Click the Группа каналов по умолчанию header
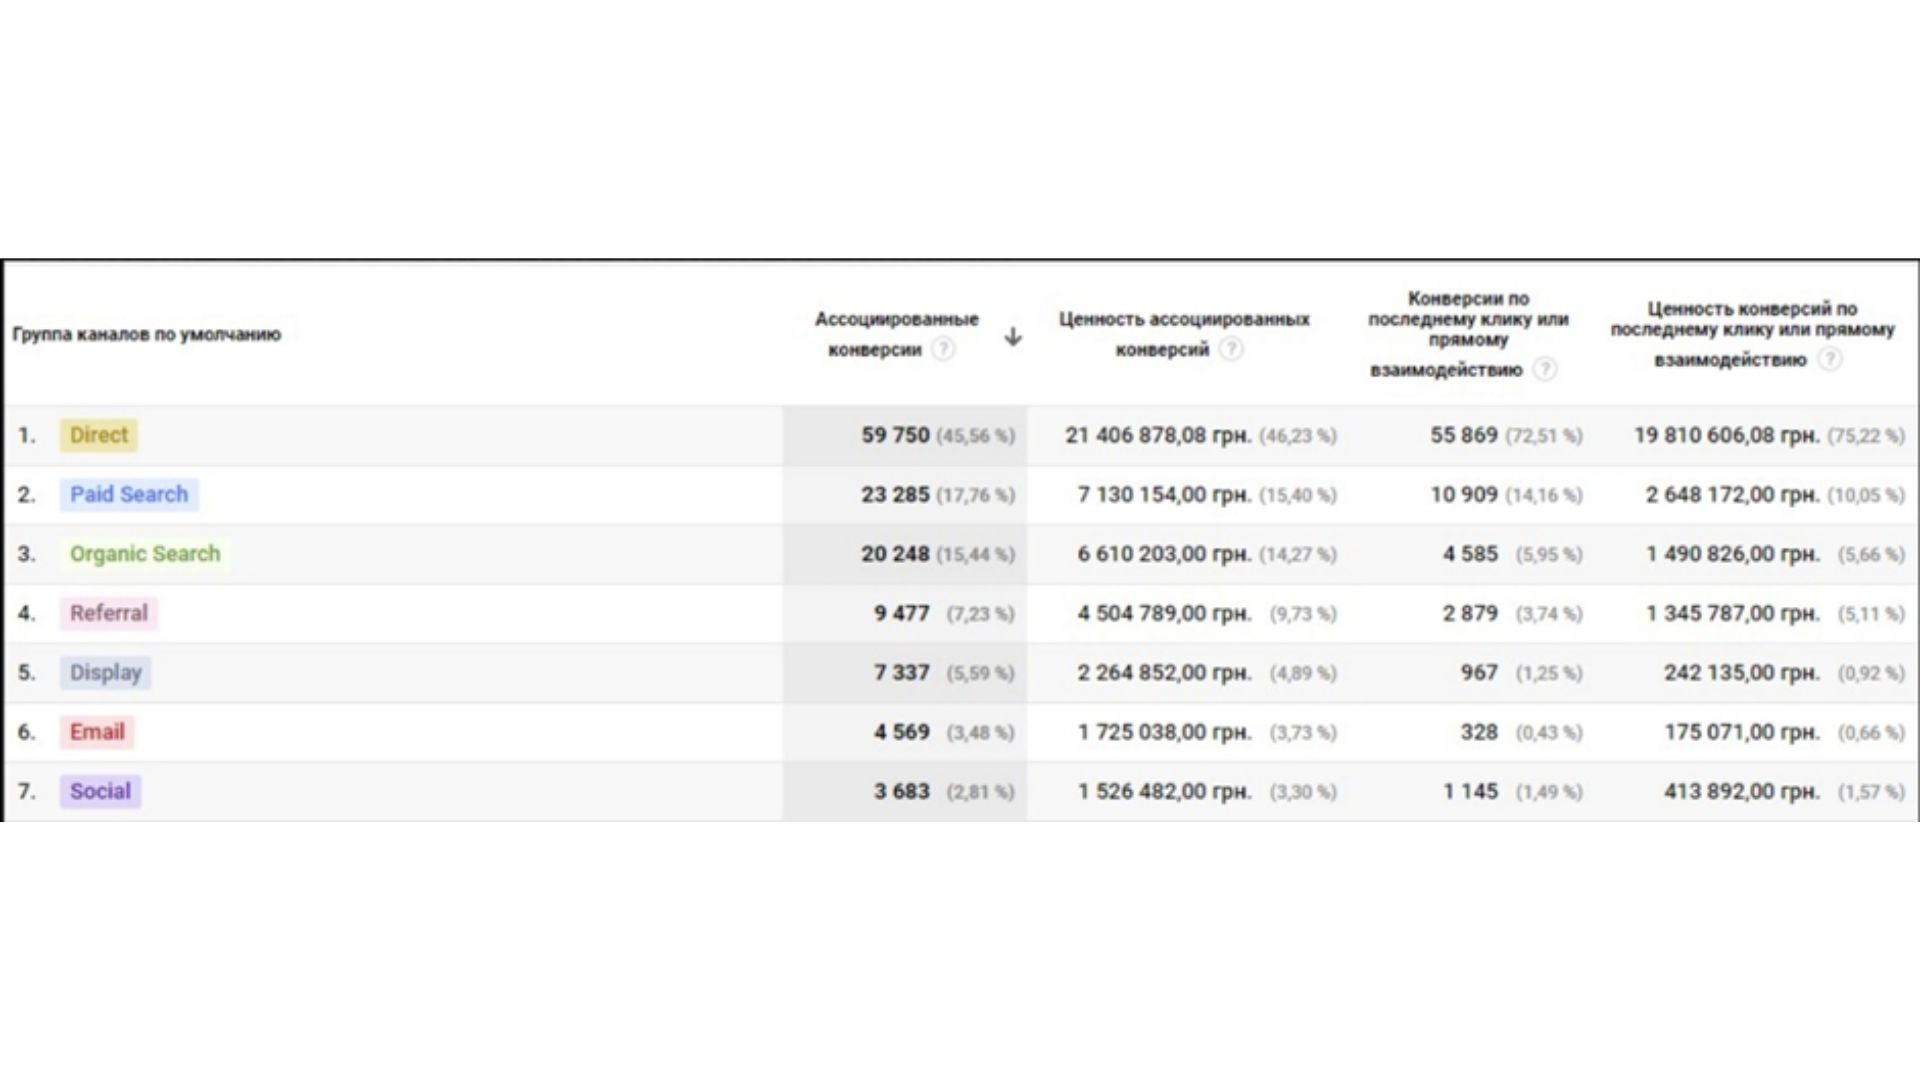Image resolution: width=1920 pixels, height=1080 pixels. [147, 334]
